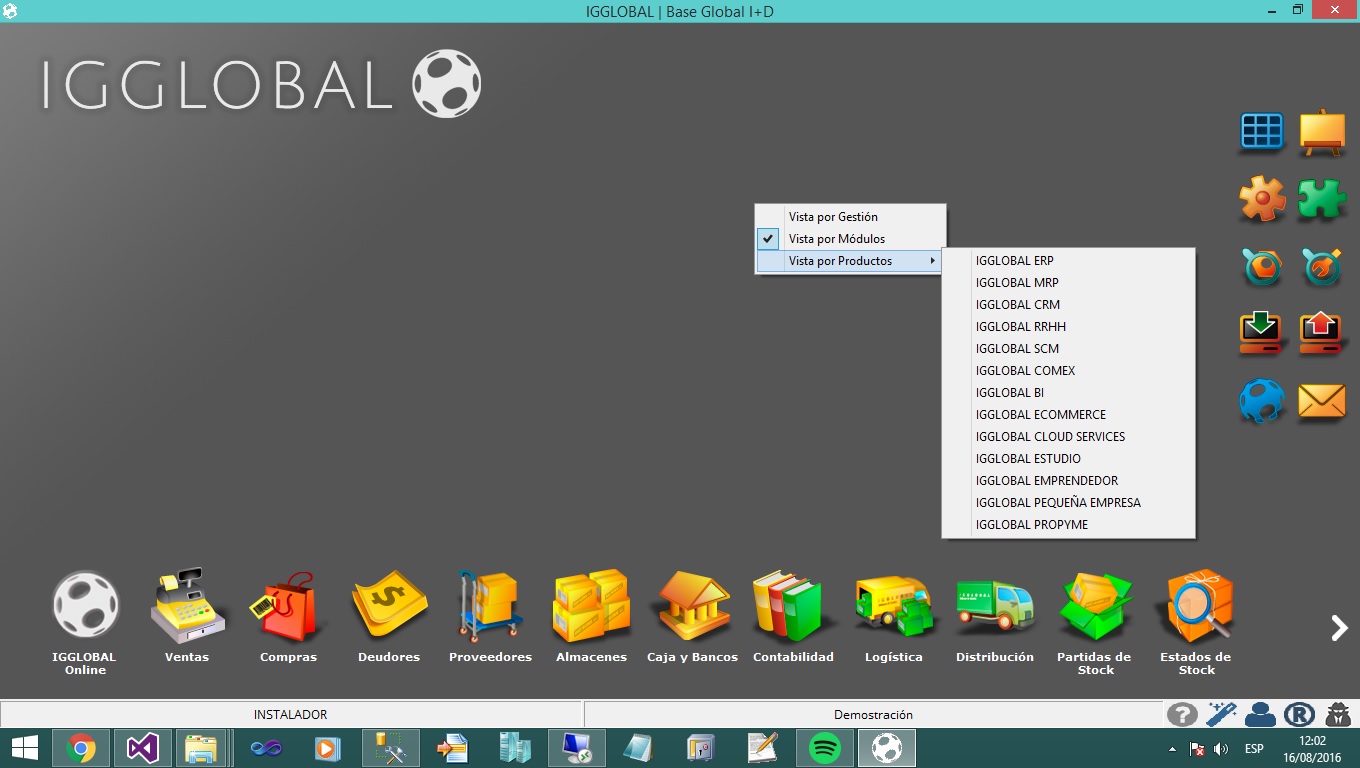Choose IGGLOBAL MRP
Screen dimensions: 1360x768
[x=1068, y=283]
